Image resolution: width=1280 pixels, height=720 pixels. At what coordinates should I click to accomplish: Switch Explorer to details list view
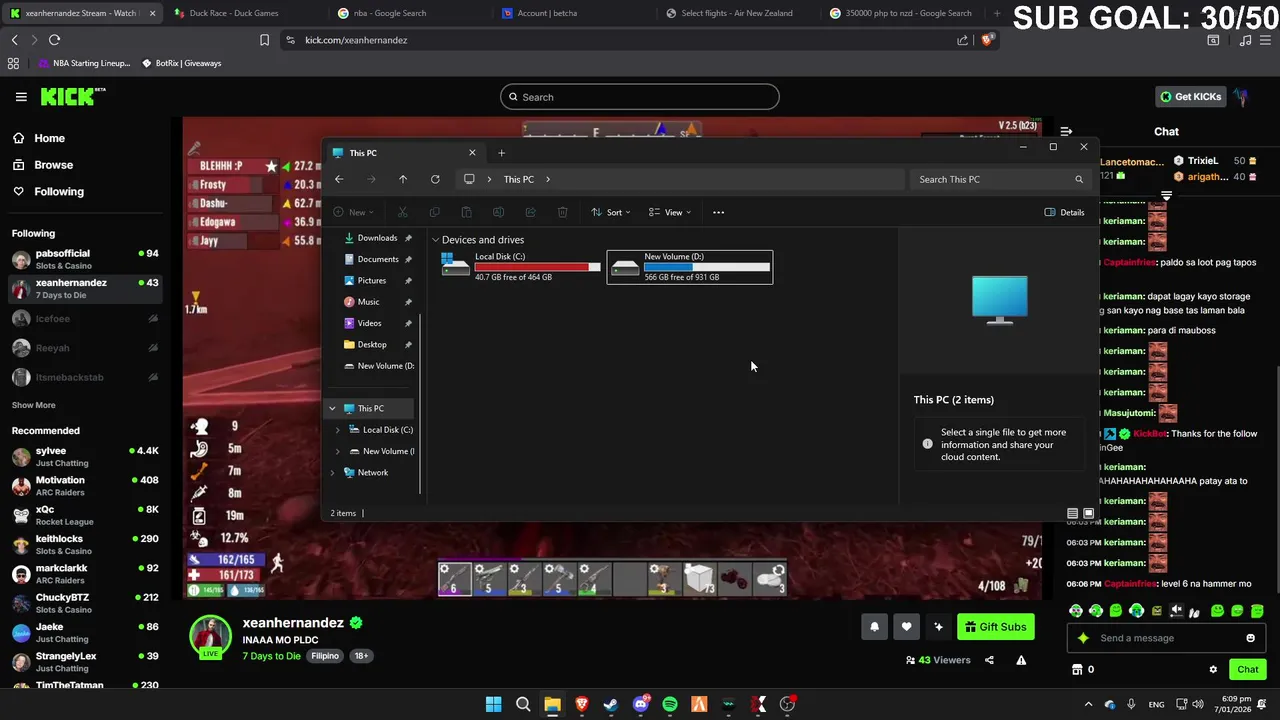click(x=1073, y=513)
